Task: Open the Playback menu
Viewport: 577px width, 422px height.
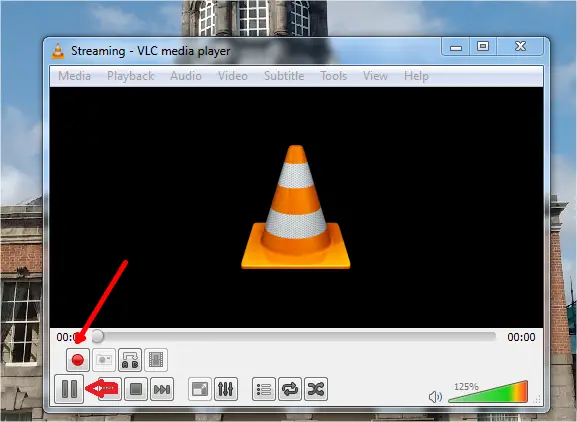Action: click(131, 76)
